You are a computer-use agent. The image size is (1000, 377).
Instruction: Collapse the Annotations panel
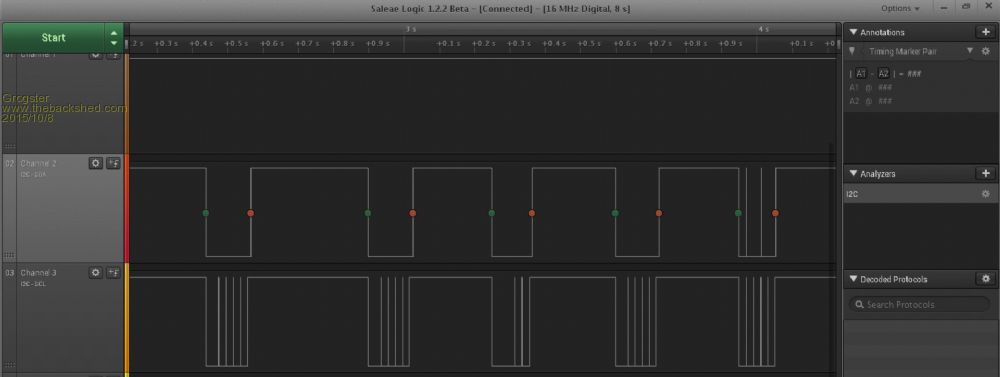tap(853, 32)
